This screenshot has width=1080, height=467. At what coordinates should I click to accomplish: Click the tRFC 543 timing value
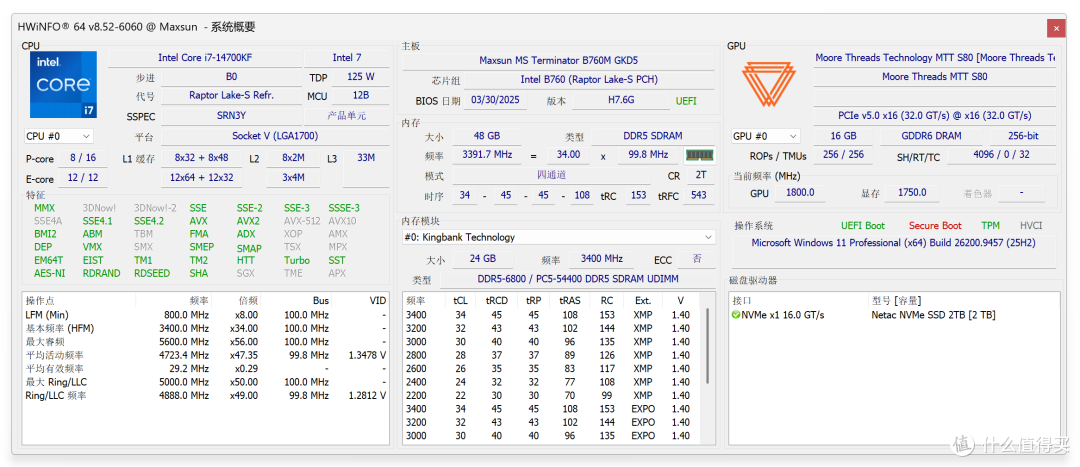click(x=698, y=195)
